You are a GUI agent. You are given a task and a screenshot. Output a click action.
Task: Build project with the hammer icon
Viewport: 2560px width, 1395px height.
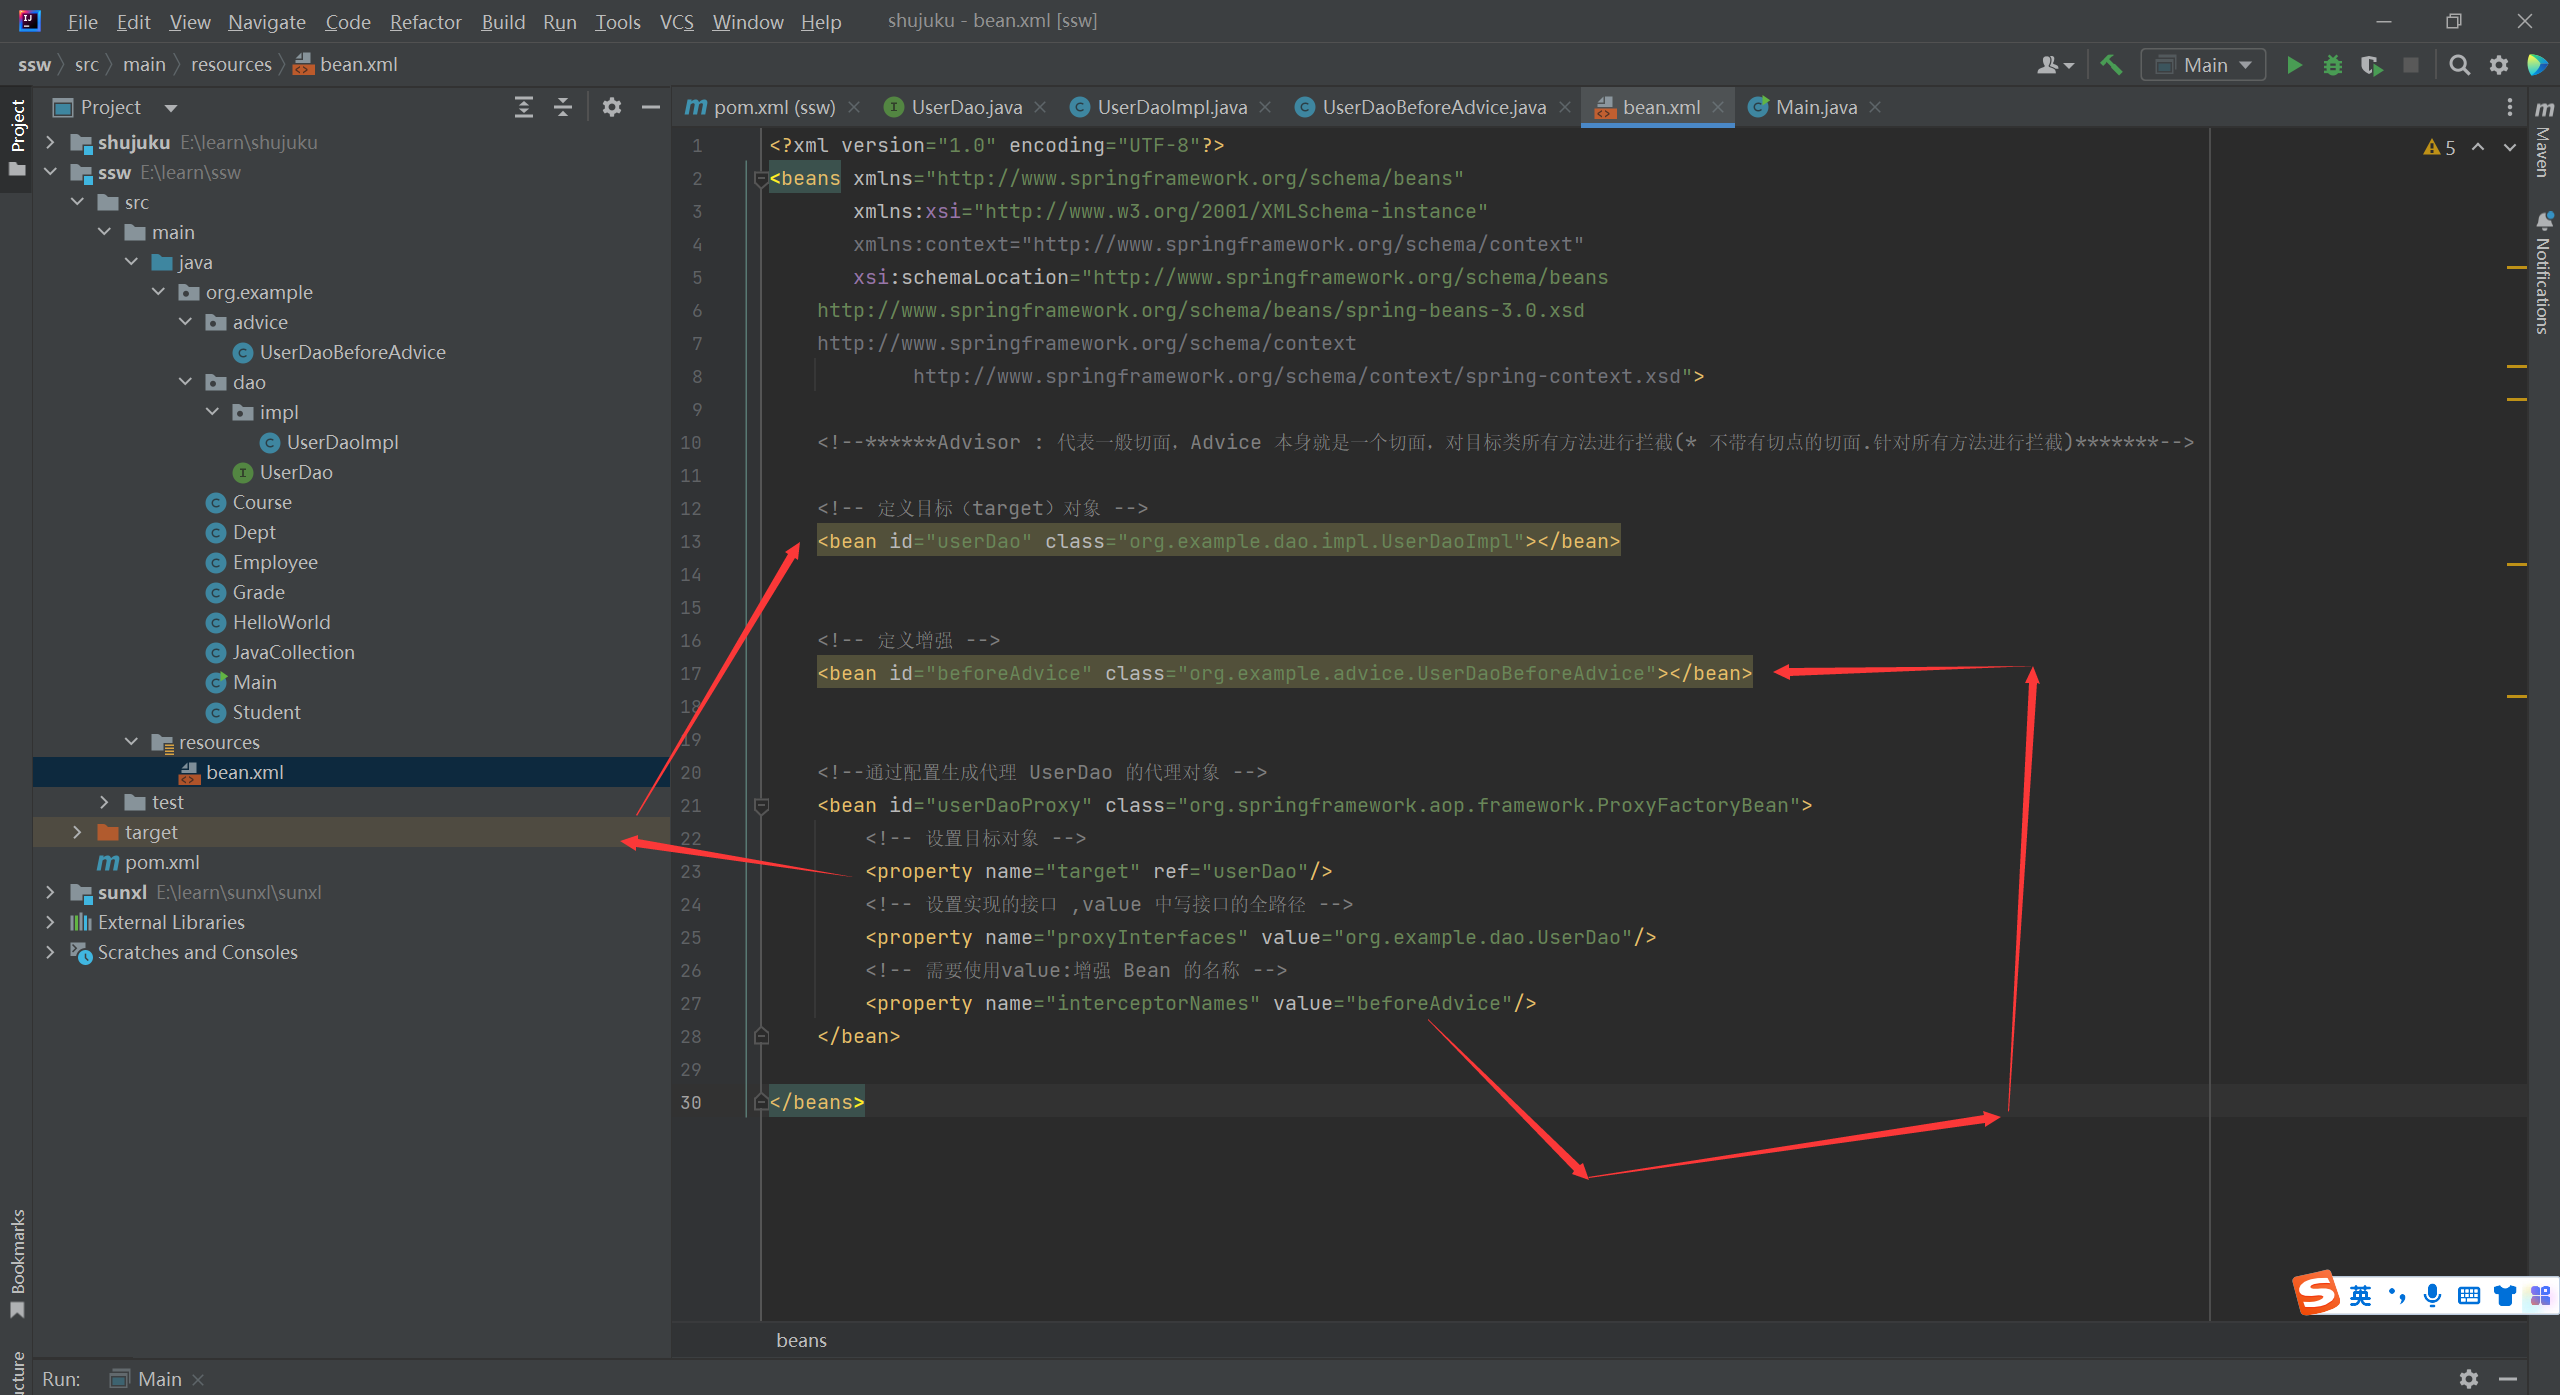pyautogui.click(x=2110, y=65)
